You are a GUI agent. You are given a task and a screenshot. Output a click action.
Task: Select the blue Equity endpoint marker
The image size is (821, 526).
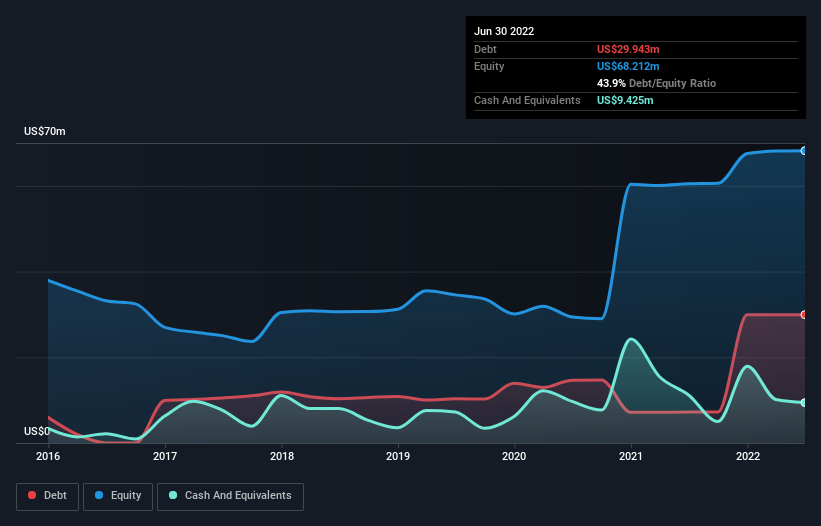[x=804, y=151]
